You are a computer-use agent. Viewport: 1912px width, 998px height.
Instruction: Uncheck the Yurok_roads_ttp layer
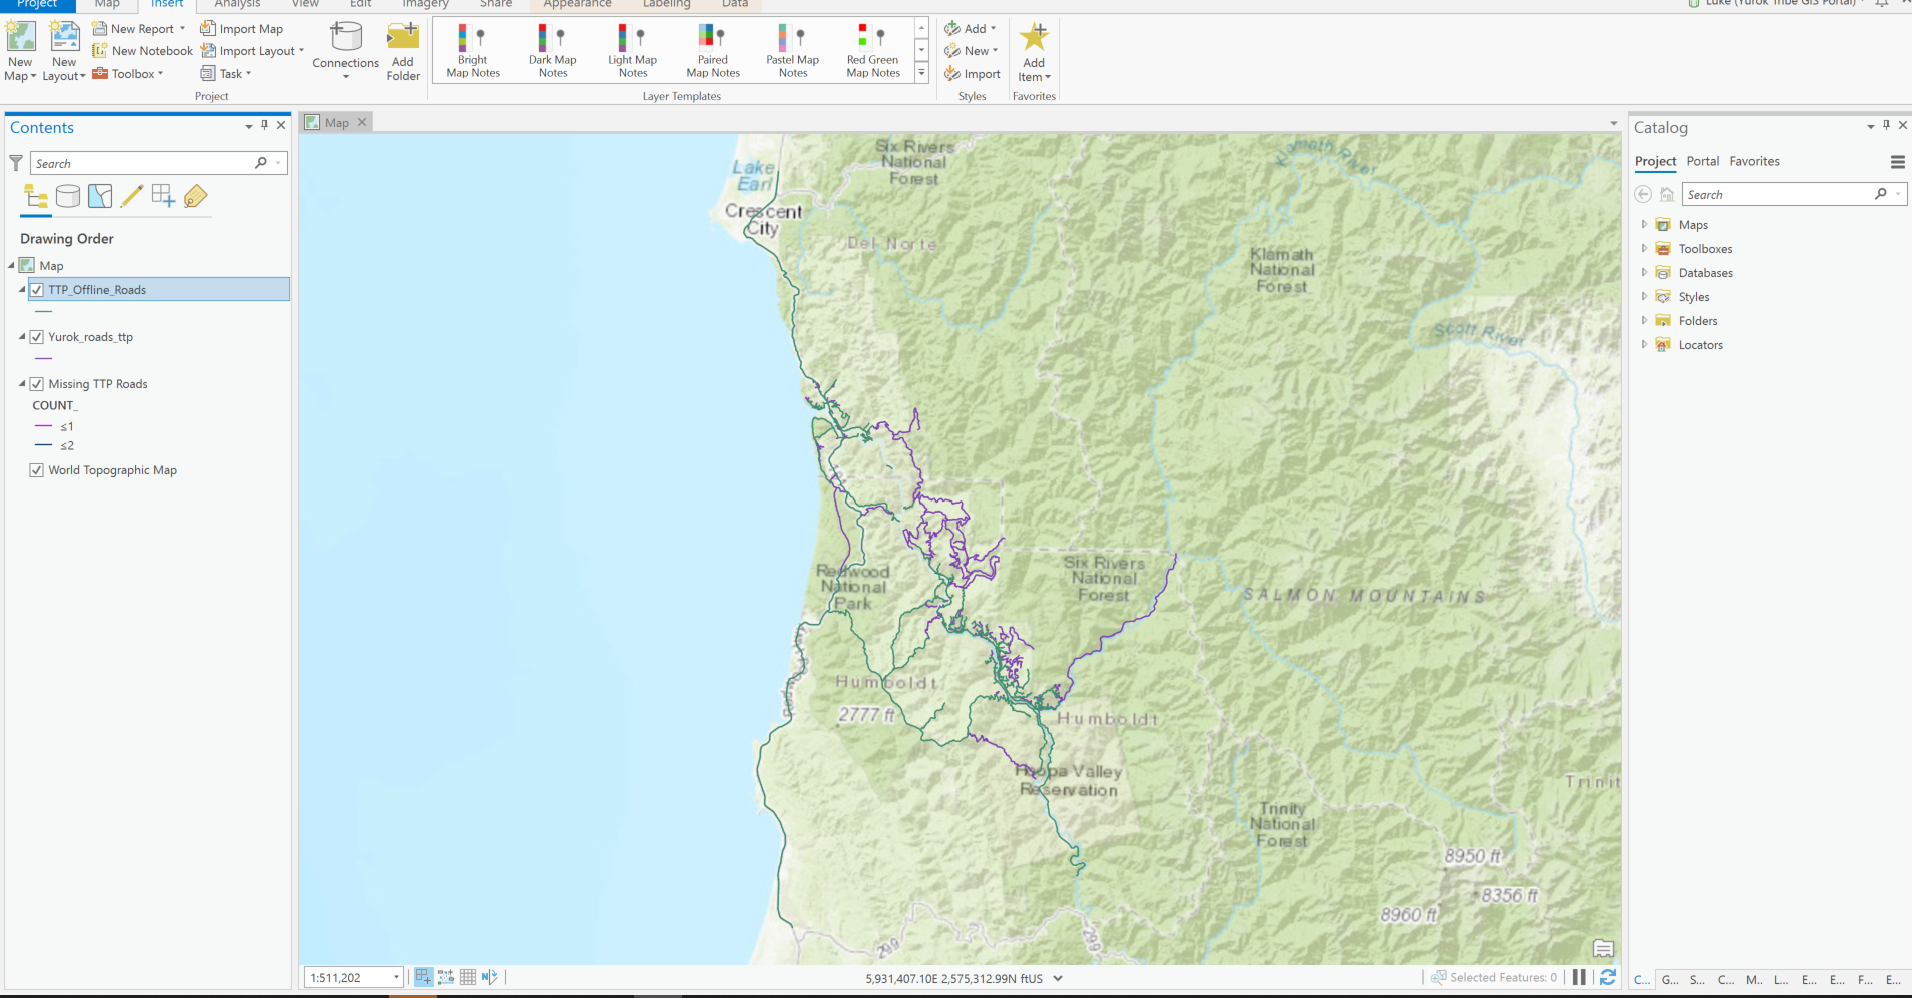coord(37,337)
